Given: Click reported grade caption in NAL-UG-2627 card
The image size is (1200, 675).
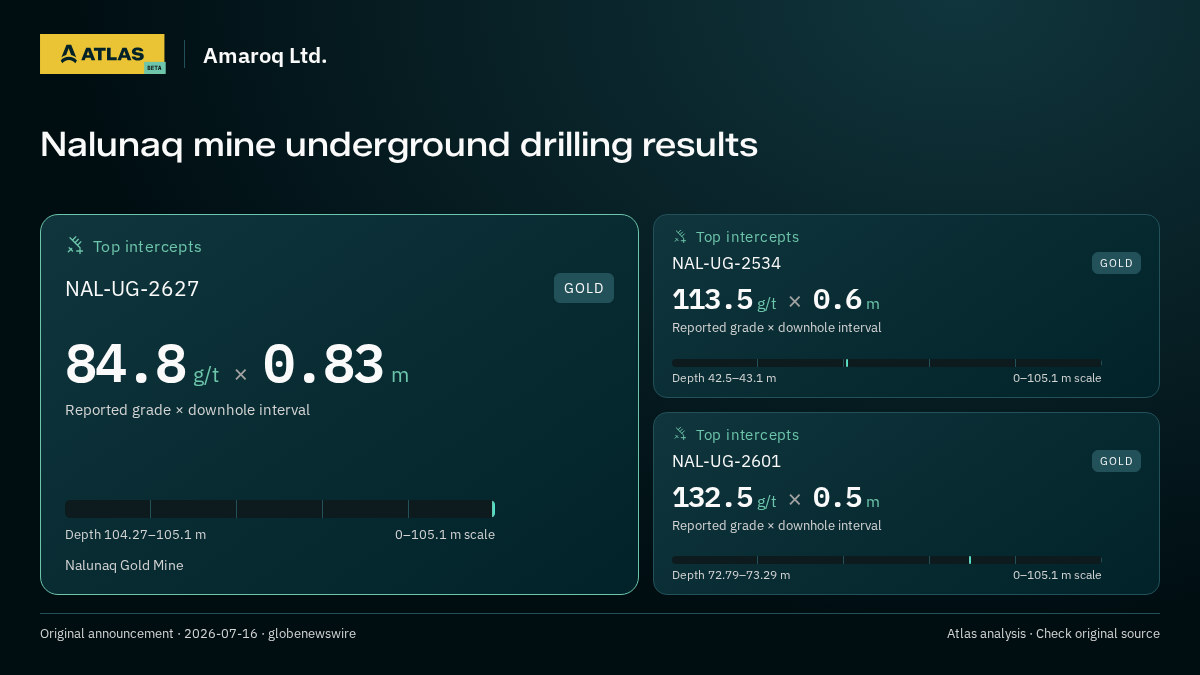Looking at the screenshot, I should point(187,410).
